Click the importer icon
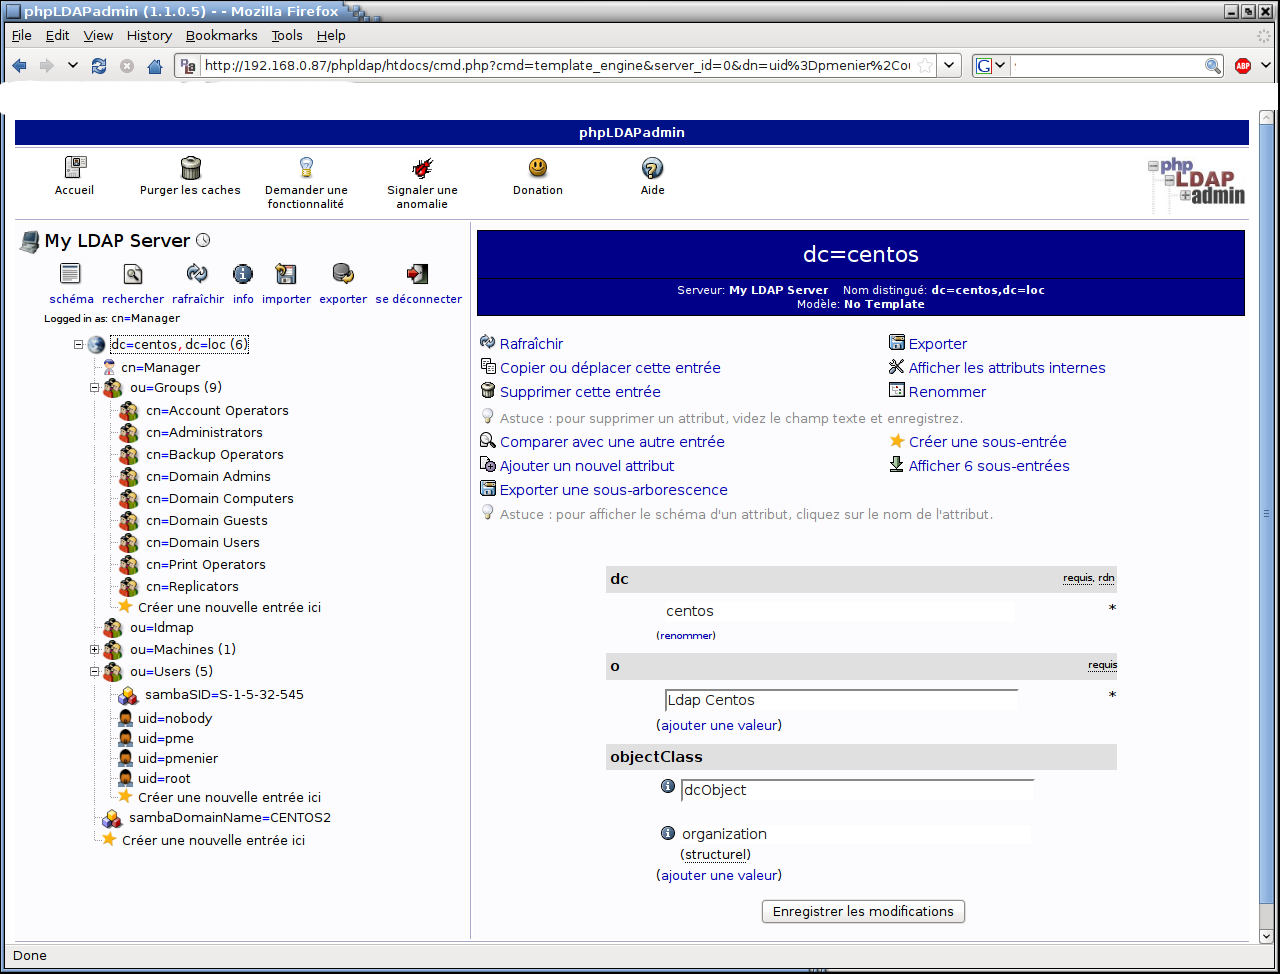The image size is (1280, 974). 286,274
